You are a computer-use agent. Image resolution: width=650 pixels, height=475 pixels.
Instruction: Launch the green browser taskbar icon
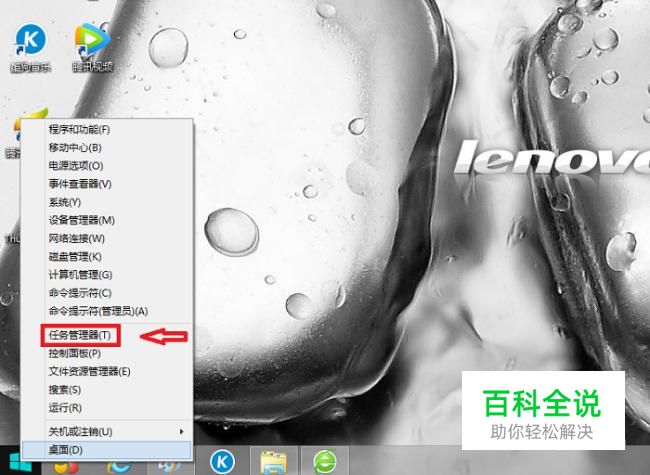point(325,461)
